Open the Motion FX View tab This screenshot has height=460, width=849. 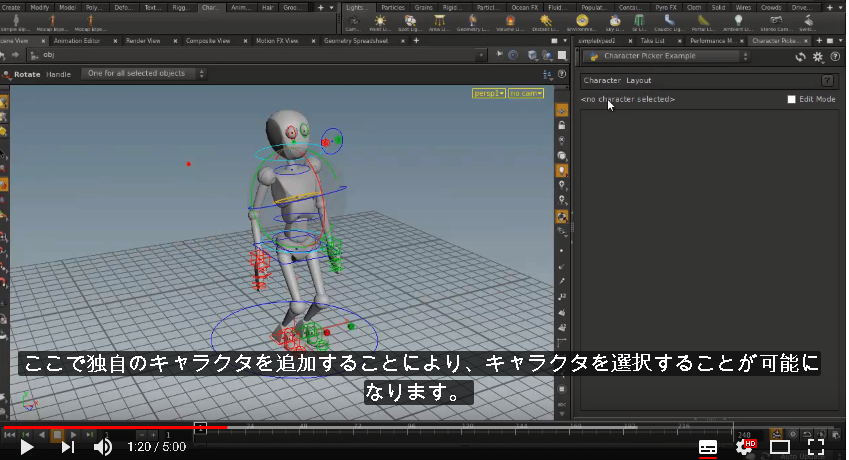pos(277,41)
